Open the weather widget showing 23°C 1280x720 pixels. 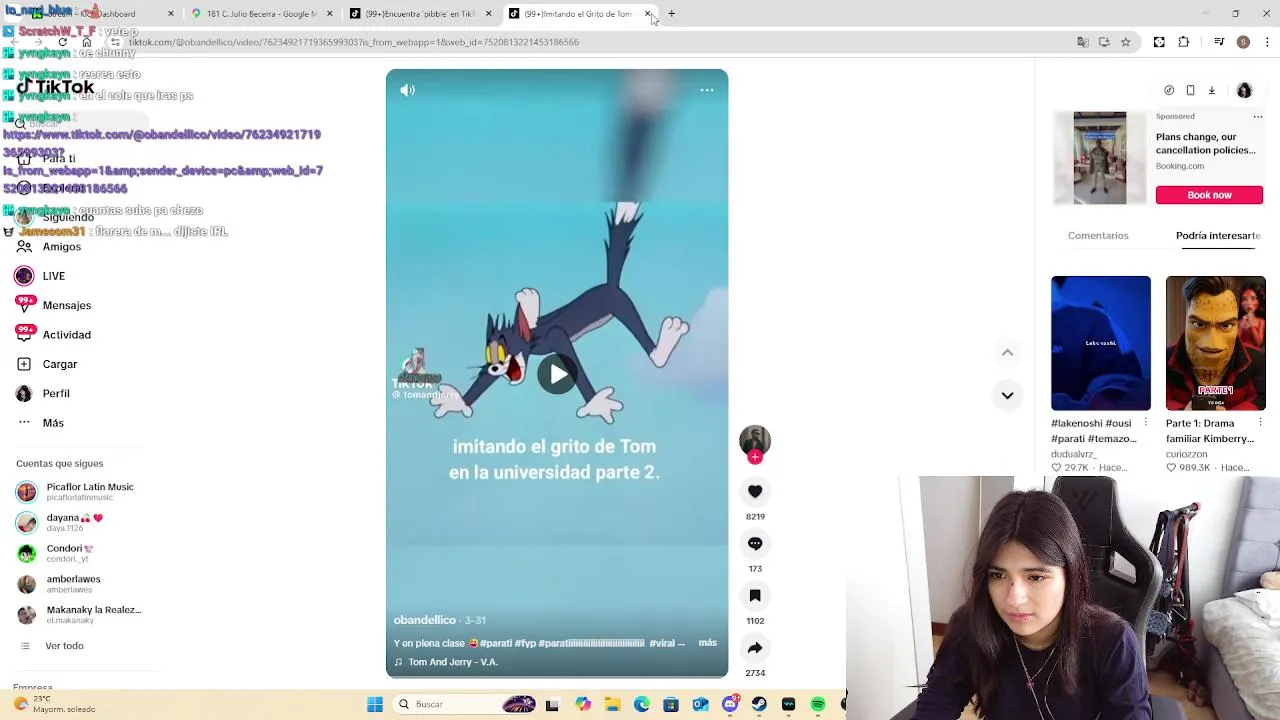pyautogui.click(x=56, y=704)
